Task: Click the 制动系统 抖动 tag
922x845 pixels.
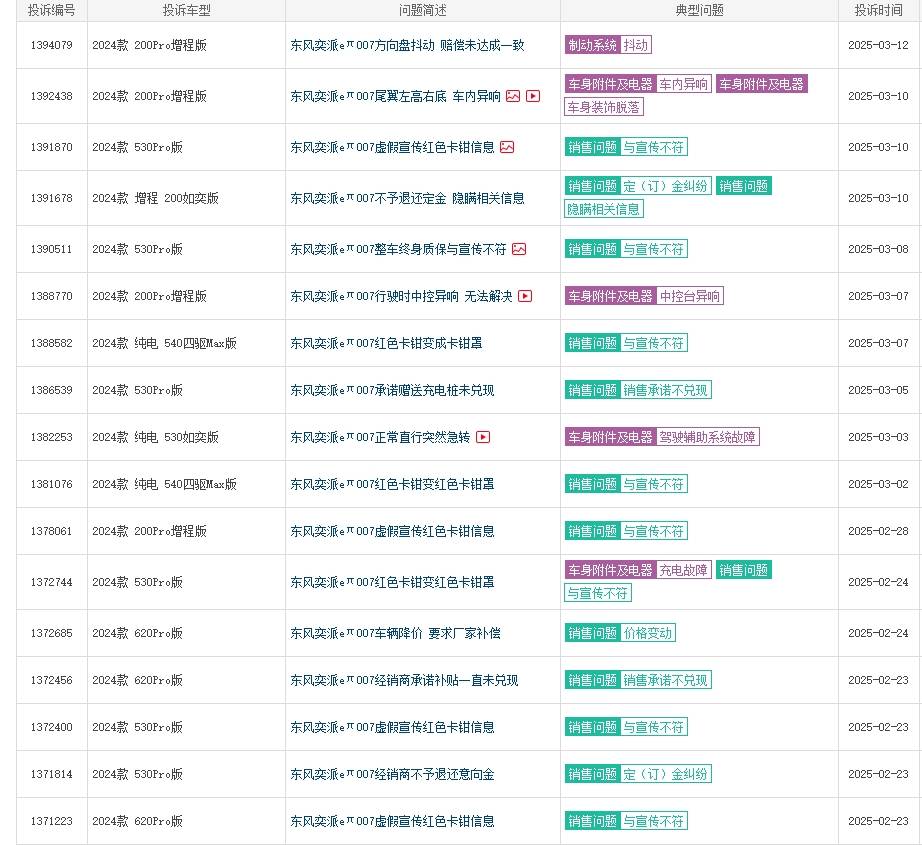Action: [608, 45]
